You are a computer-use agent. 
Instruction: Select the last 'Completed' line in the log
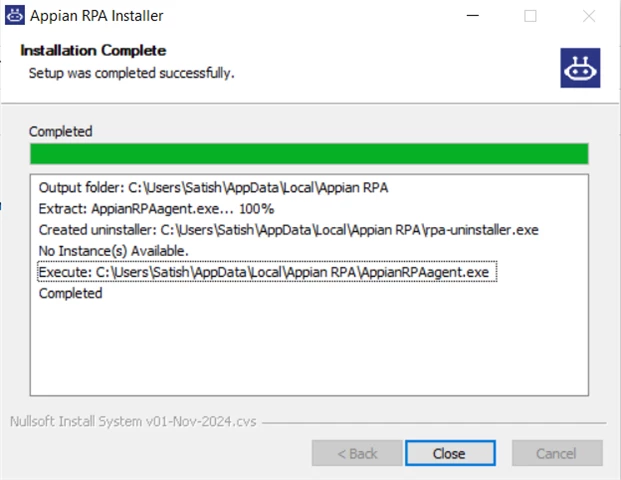(70, 293)
